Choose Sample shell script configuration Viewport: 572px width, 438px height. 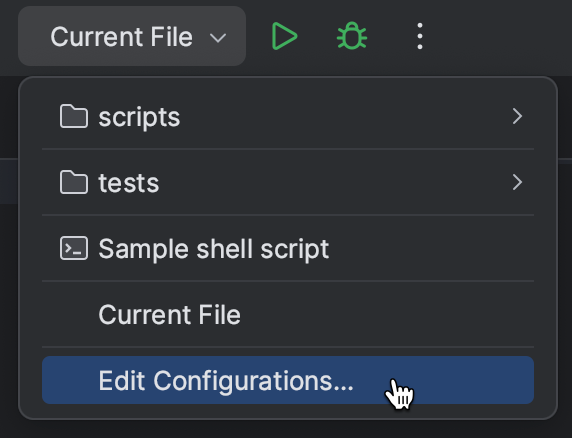288,248
